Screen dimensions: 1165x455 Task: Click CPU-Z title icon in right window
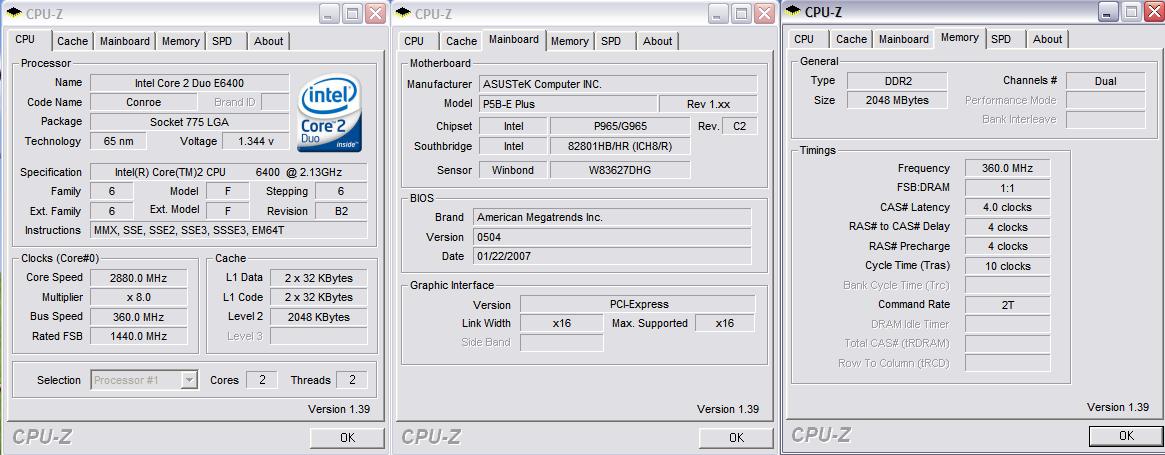[793, 11]
